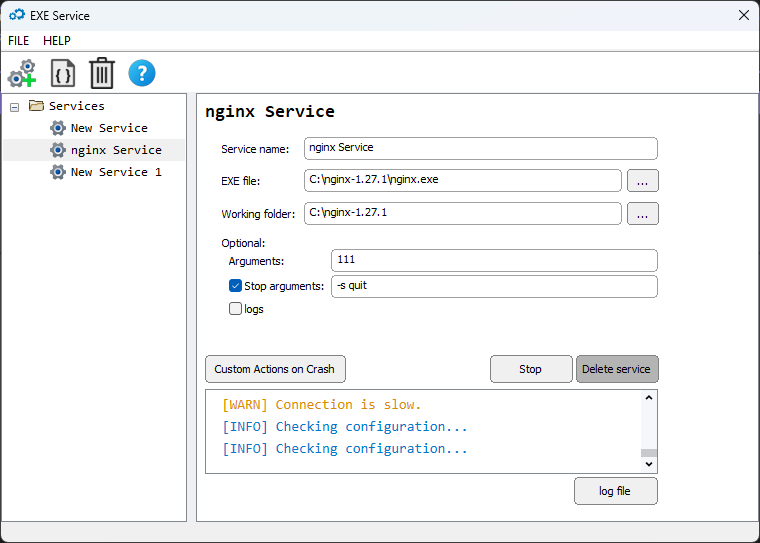This screenshot has width=760, height=543.
Task: Click the log scrollbar up arrow
Action: coord(649,398)
